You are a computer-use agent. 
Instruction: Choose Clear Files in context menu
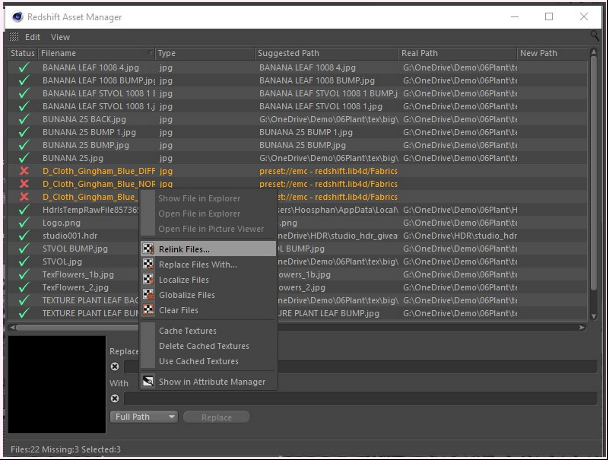point(208,310)
